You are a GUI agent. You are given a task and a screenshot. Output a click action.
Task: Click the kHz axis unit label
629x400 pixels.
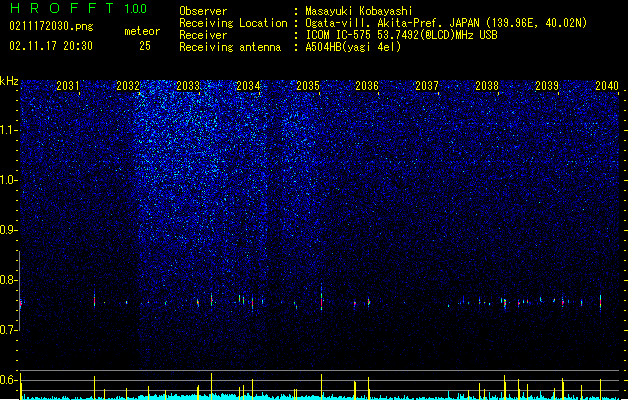(9, 81)
